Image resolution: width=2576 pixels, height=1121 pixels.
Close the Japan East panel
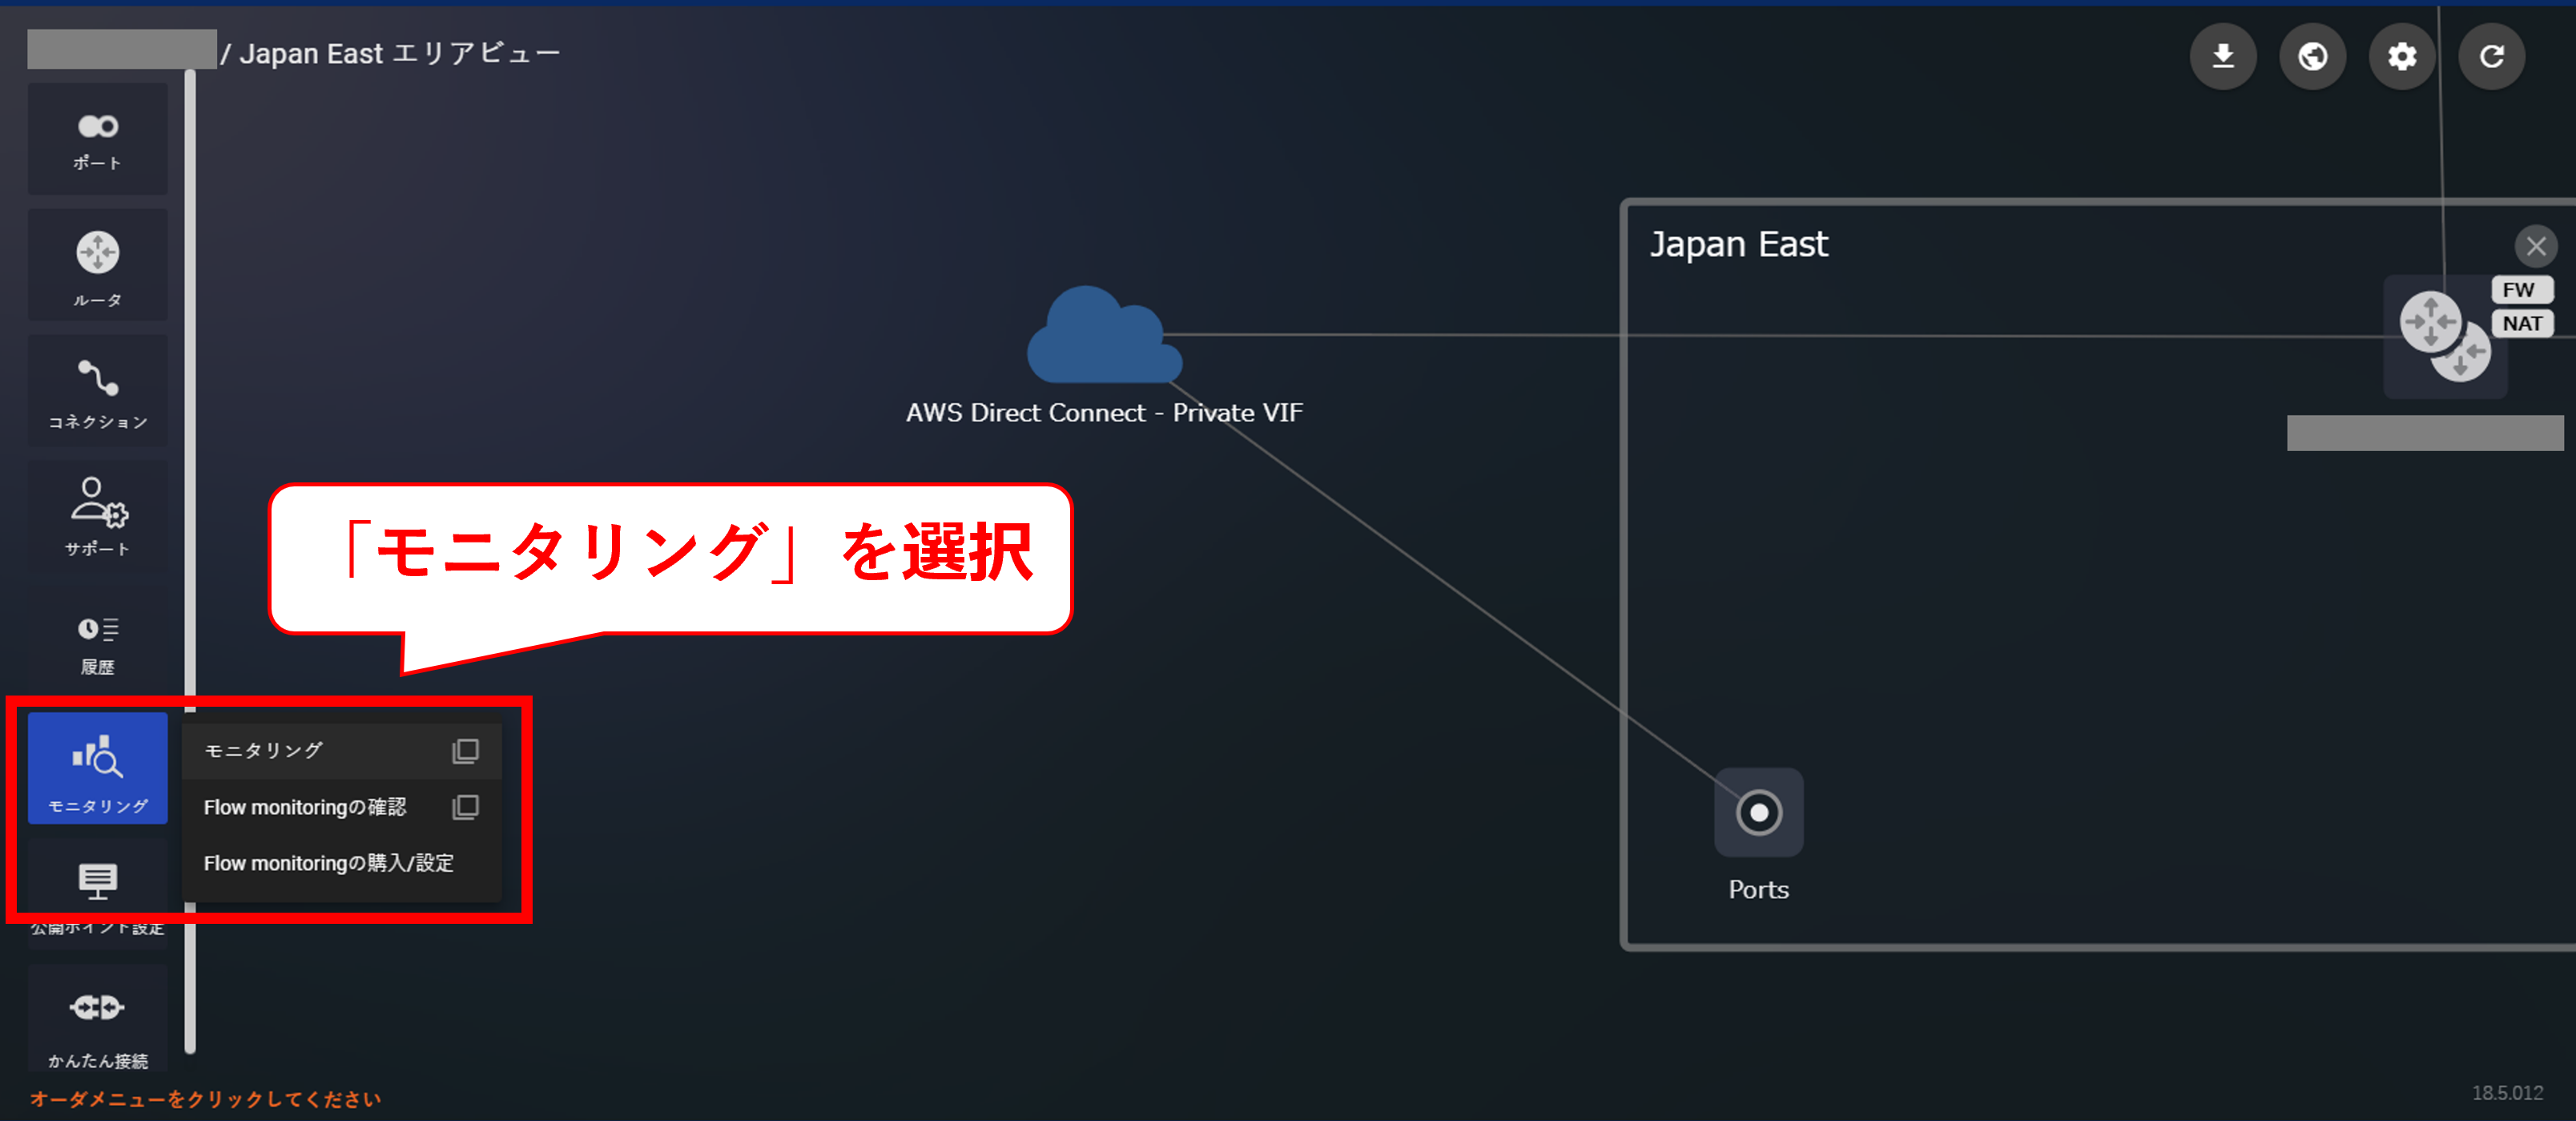[x=2535, y=246]
